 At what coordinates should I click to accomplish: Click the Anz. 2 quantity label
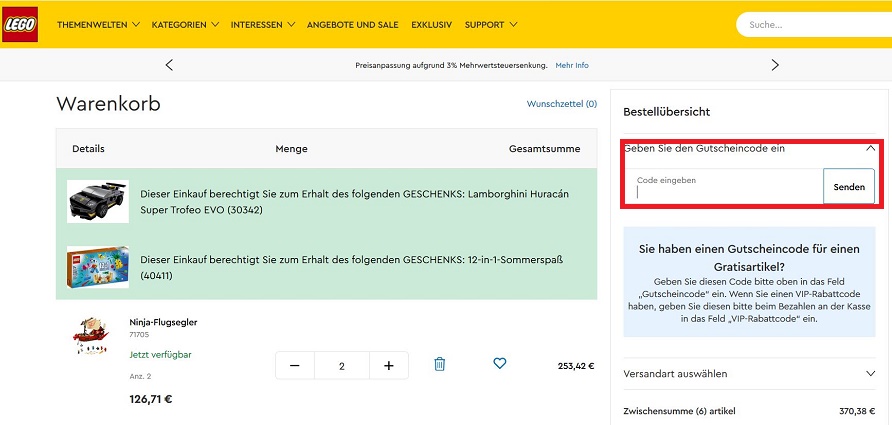click(x=140, y=377)
